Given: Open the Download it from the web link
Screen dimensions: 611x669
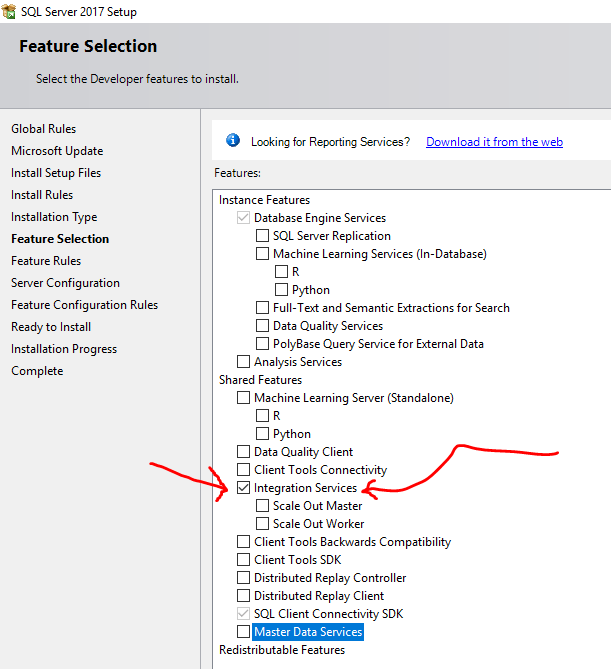Looking at the screenshot, I should coord(494,142).
